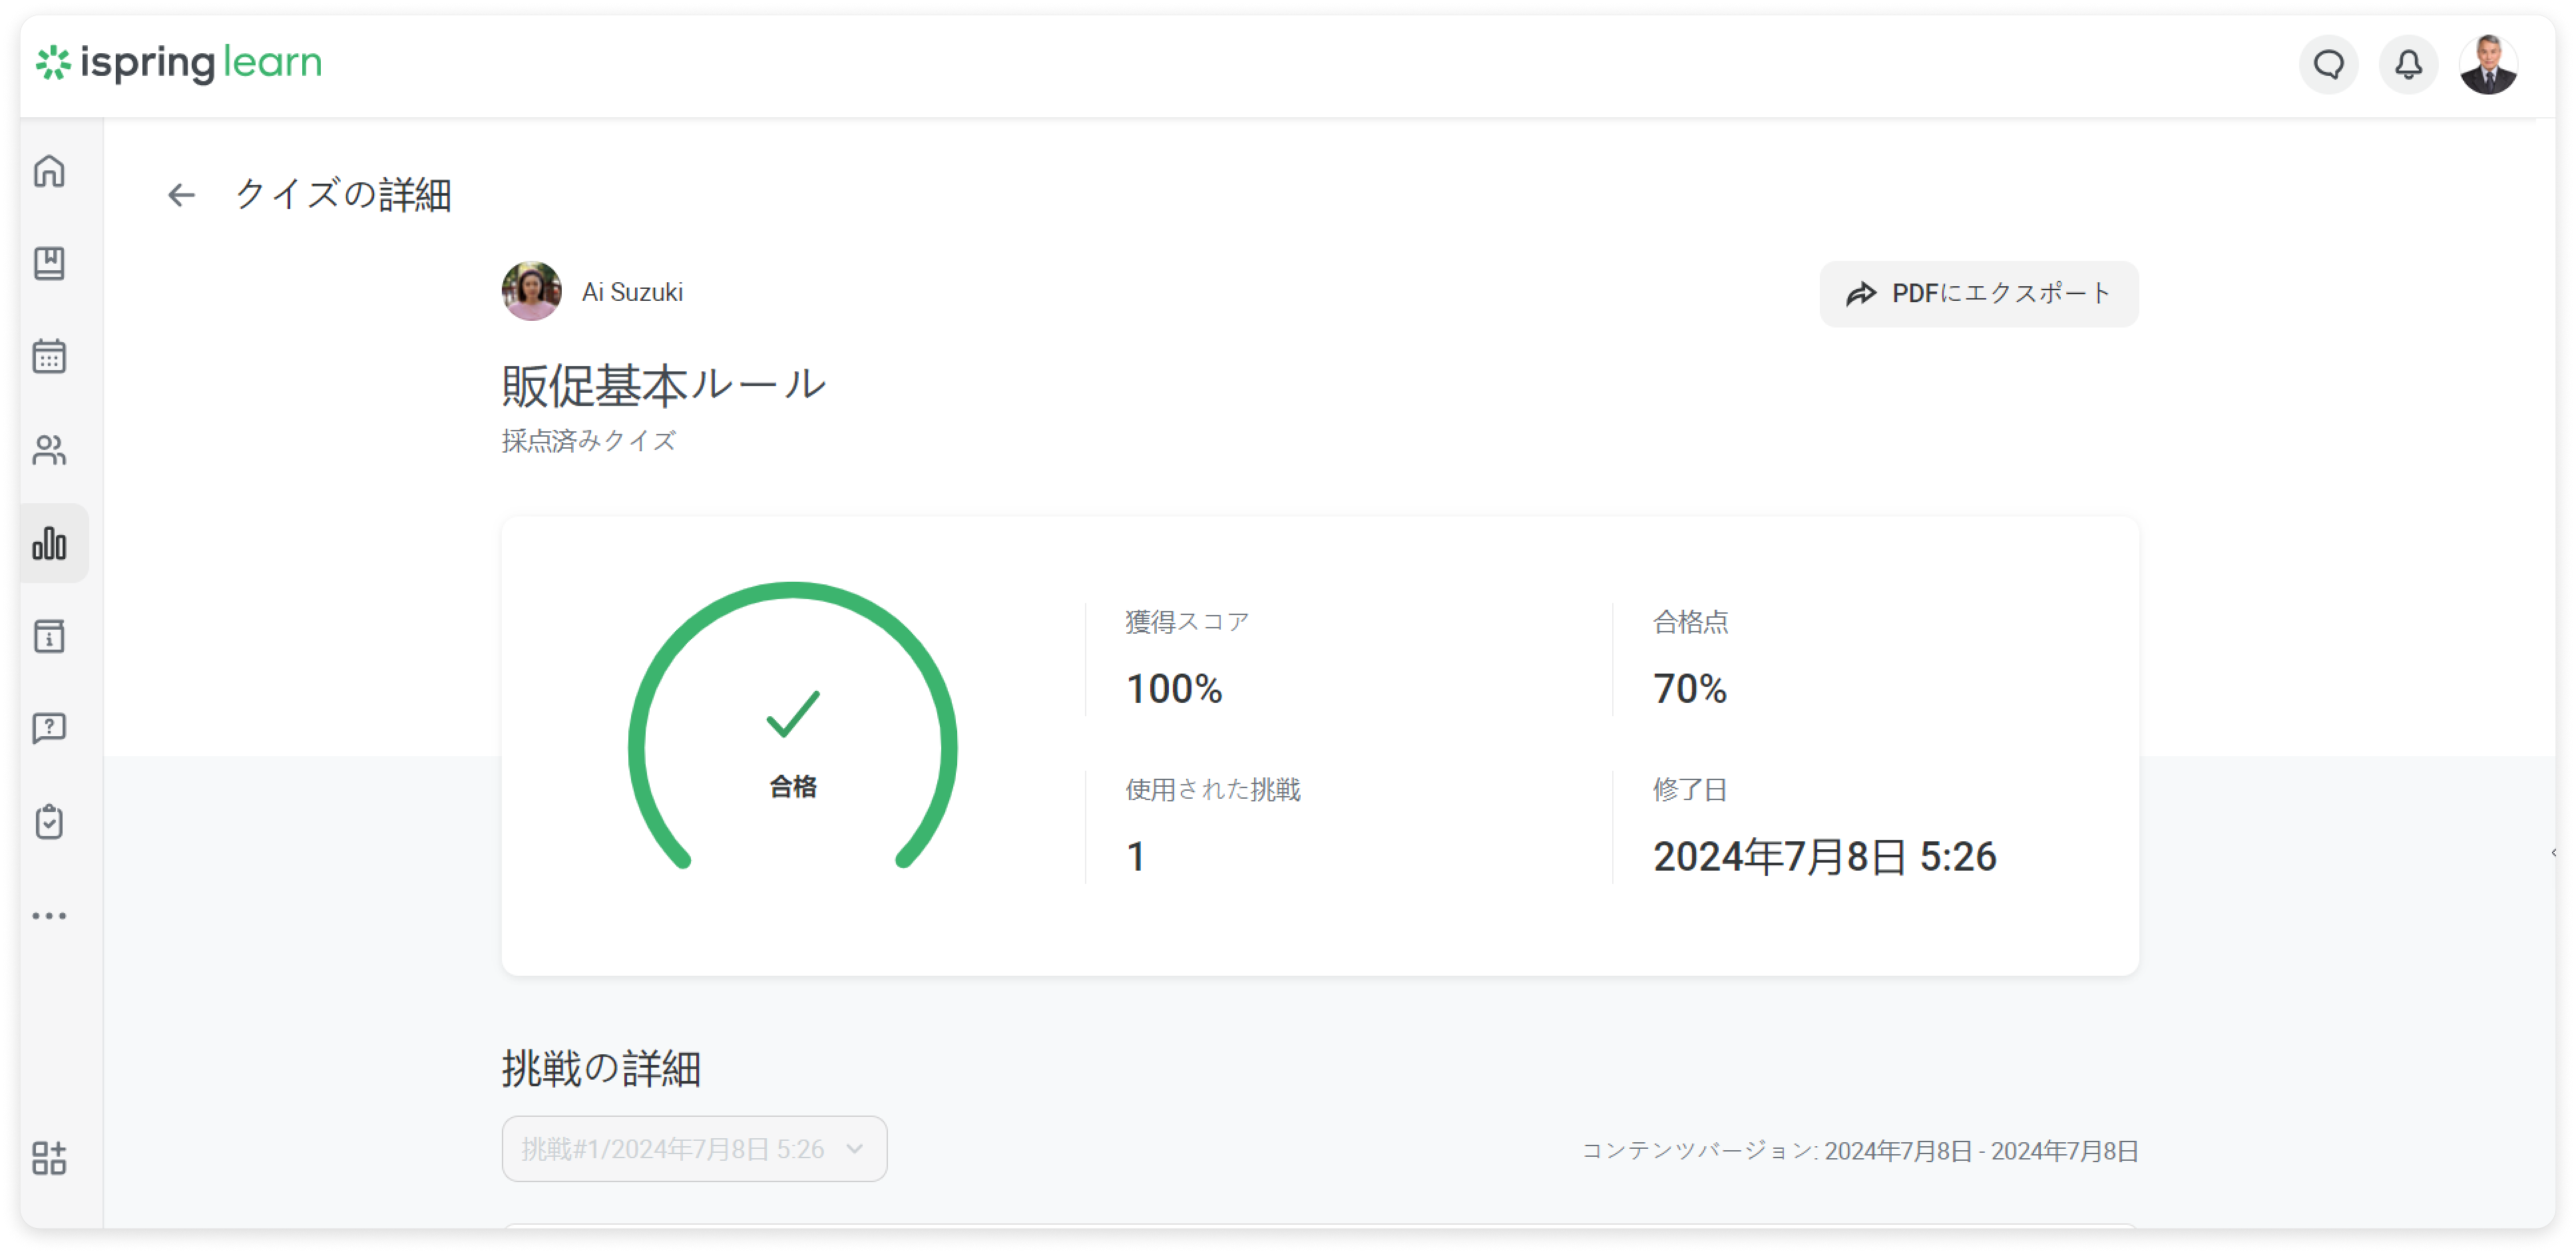The width and height of the screenshot is (2576, 1254).
Task: Click the 採点済みクイズ subtitle
Action: pyautogui.click(x=589, y=441)
